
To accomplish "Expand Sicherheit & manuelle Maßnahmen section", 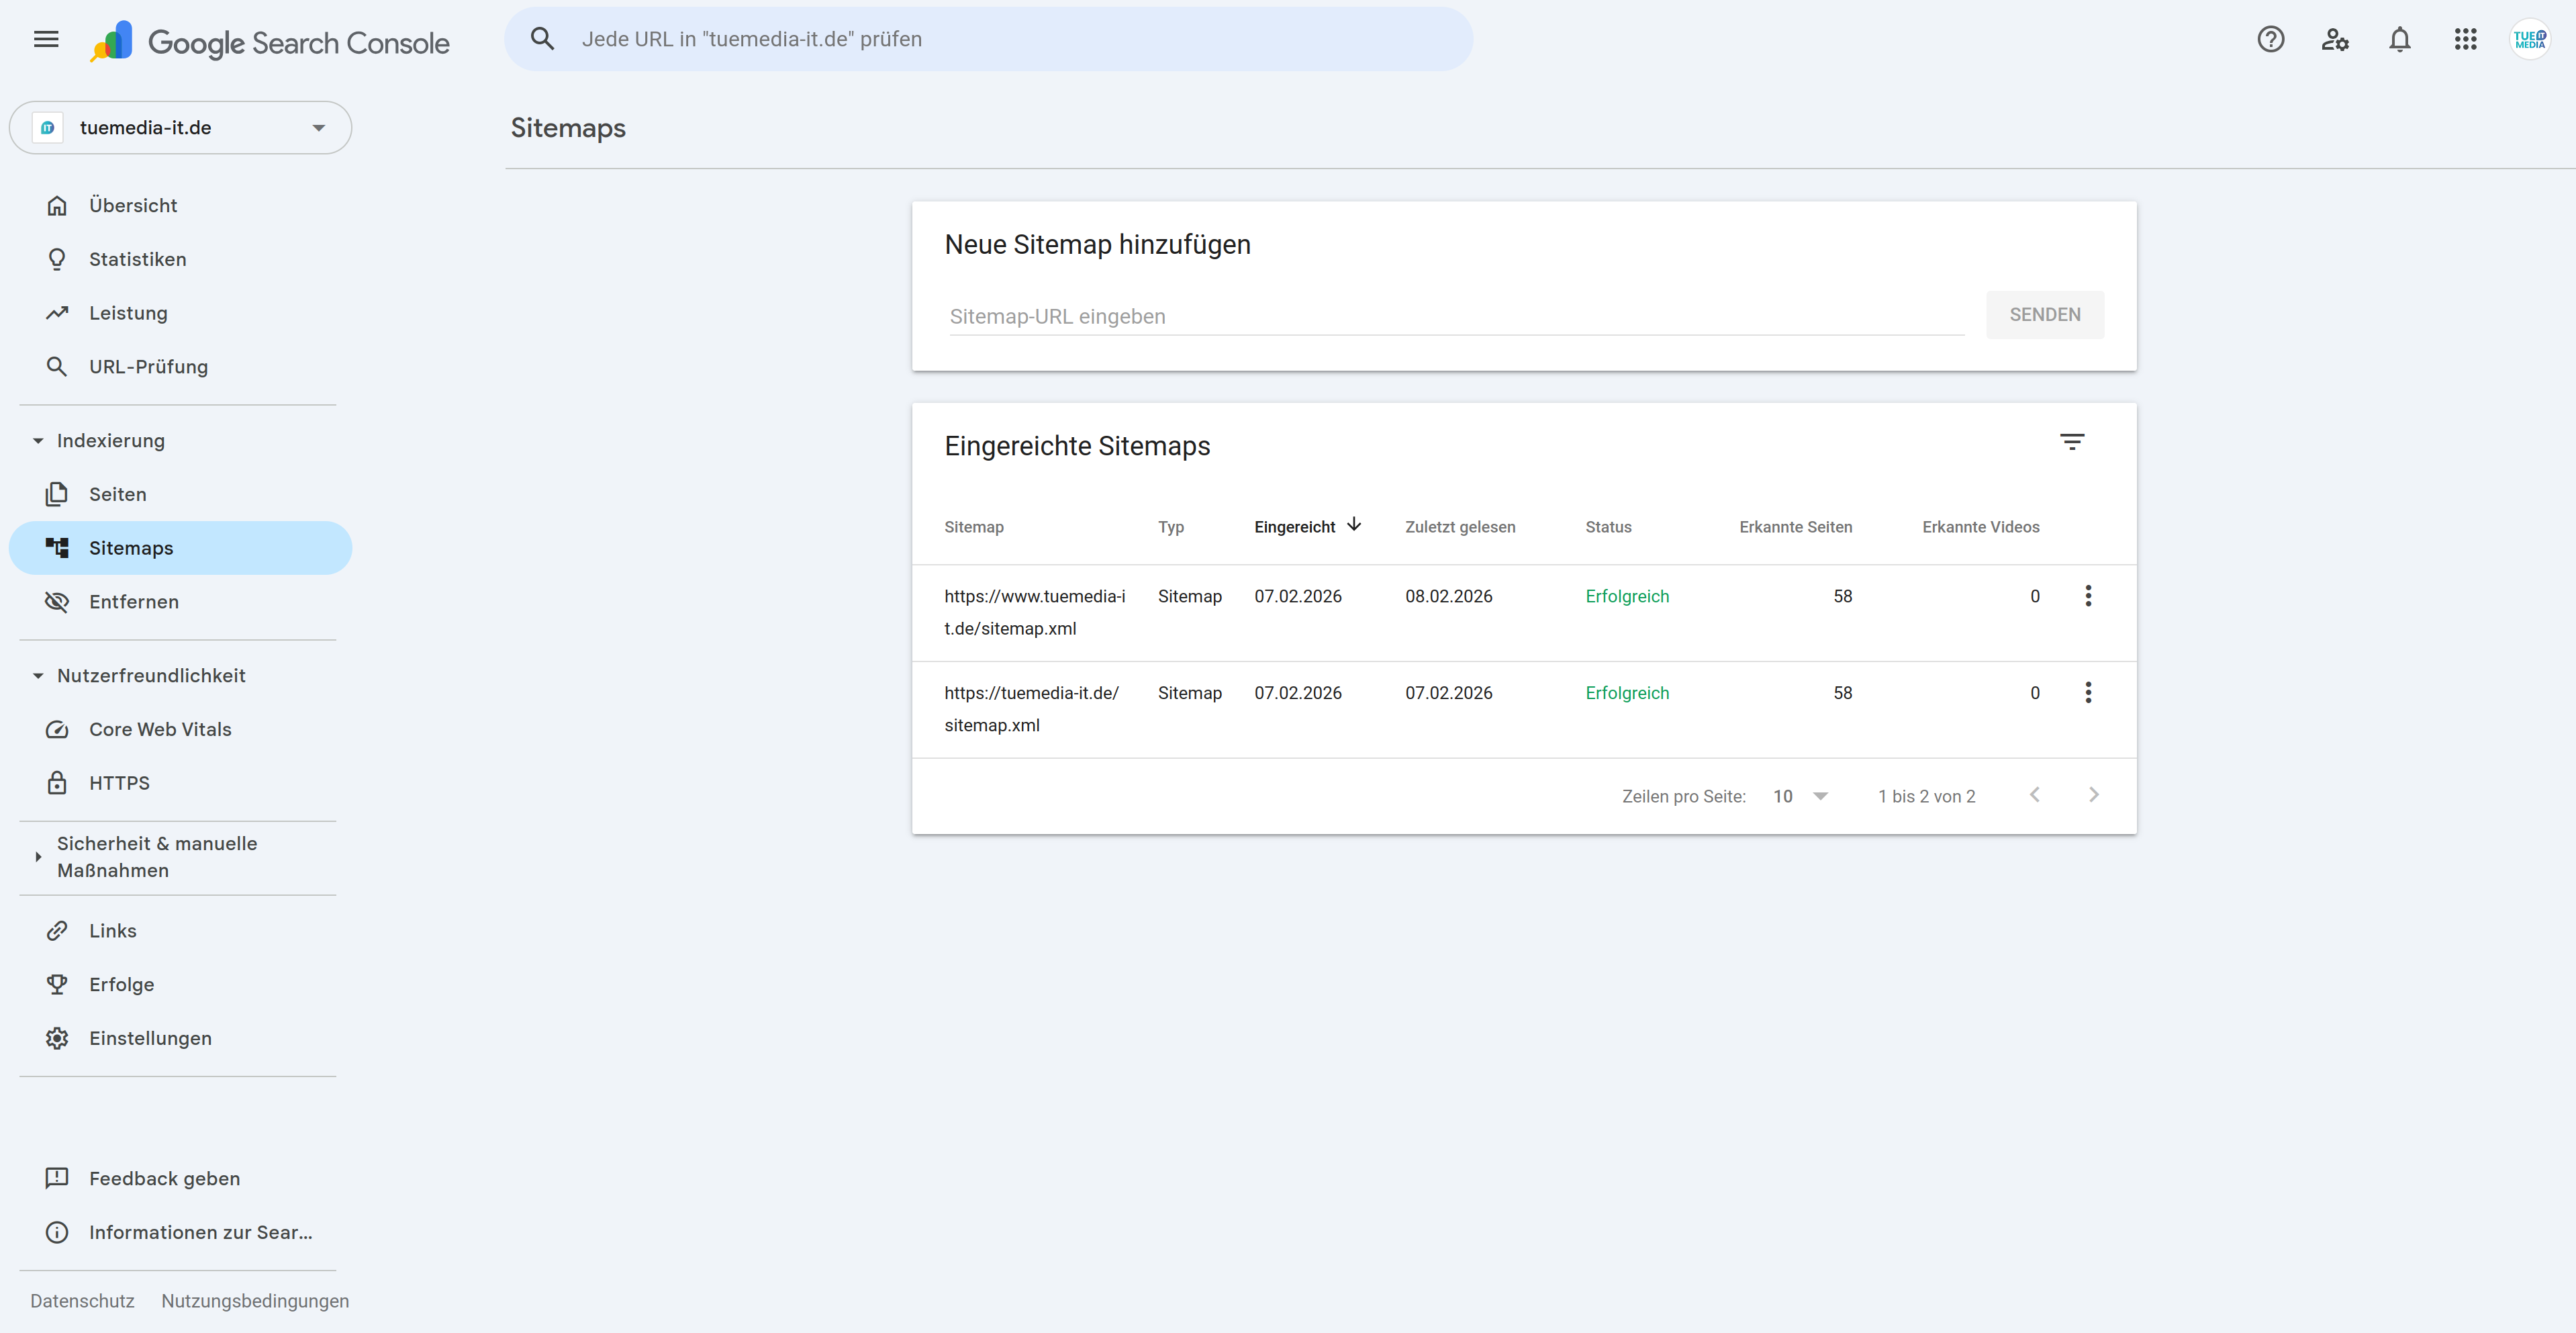I will tap(38, 857).
